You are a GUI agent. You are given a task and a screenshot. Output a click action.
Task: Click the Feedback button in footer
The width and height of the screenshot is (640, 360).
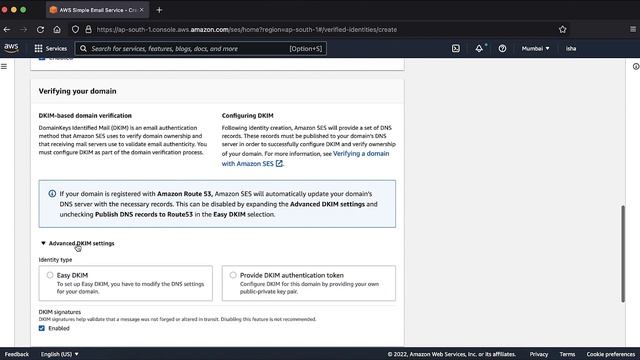[x=17, y=354]
